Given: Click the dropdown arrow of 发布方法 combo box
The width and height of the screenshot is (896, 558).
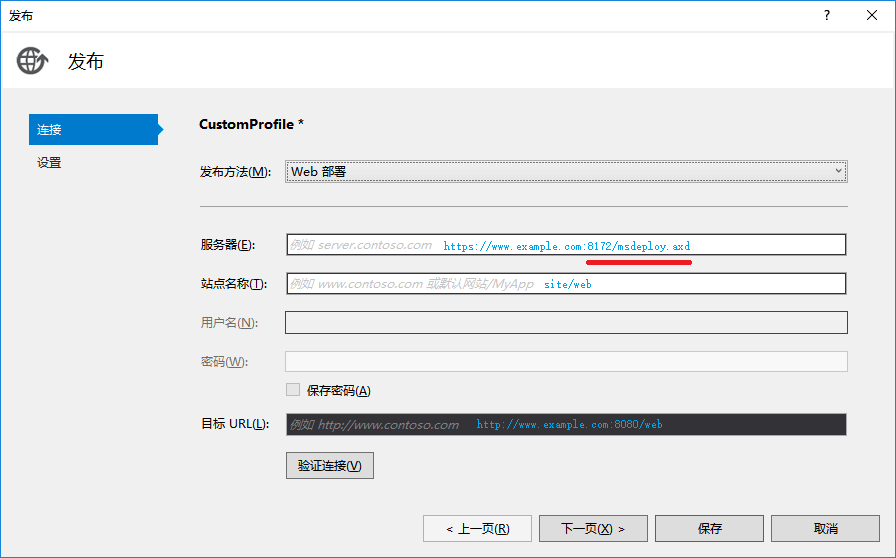Looking at the screenshot, I should pyautogui.click(x=838, y=171).
